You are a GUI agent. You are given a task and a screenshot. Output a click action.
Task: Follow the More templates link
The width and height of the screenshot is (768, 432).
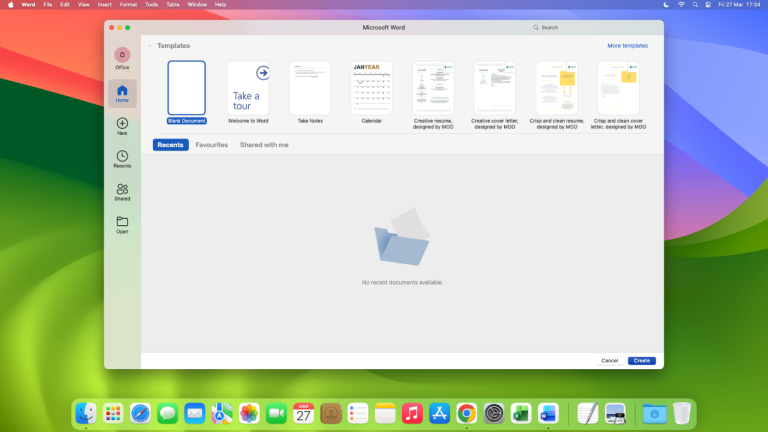click(627, 46)
